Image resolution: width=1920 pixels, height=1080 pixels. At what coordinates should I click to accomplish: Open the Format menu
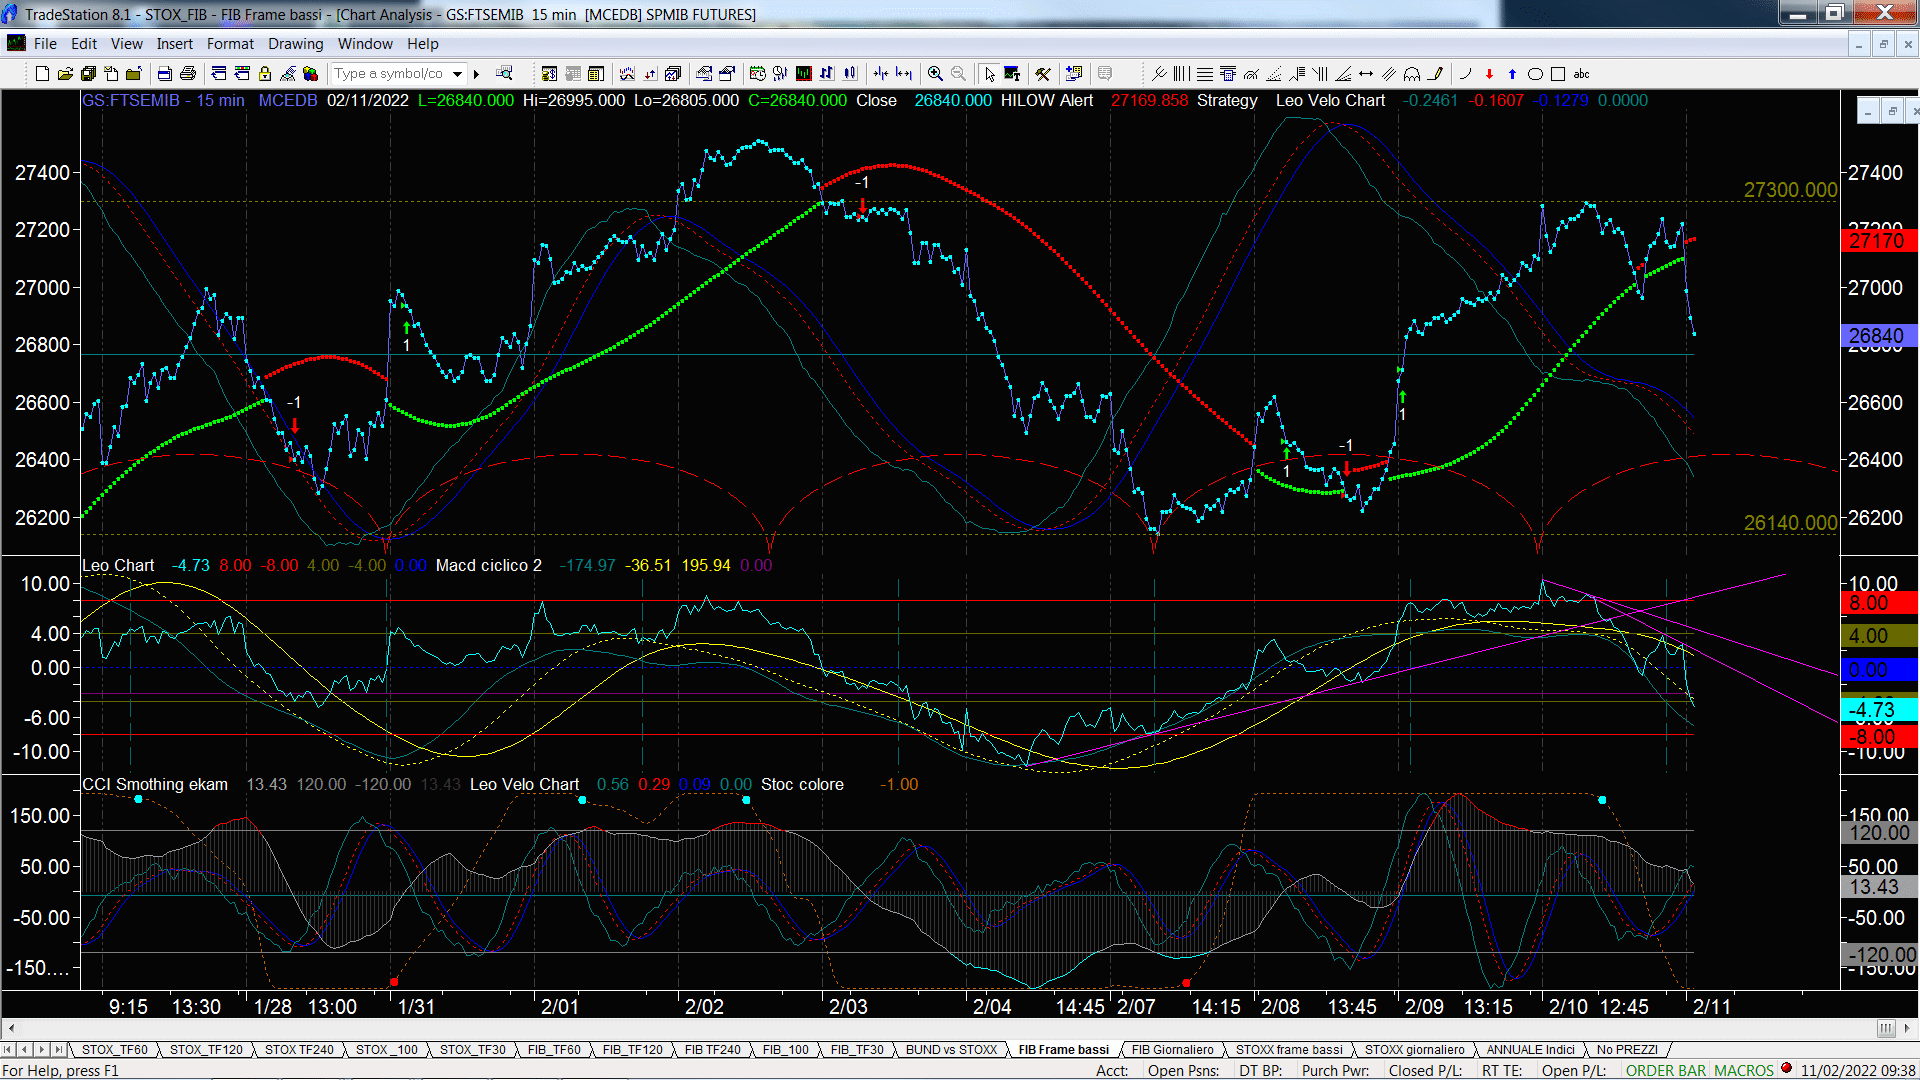230,44
